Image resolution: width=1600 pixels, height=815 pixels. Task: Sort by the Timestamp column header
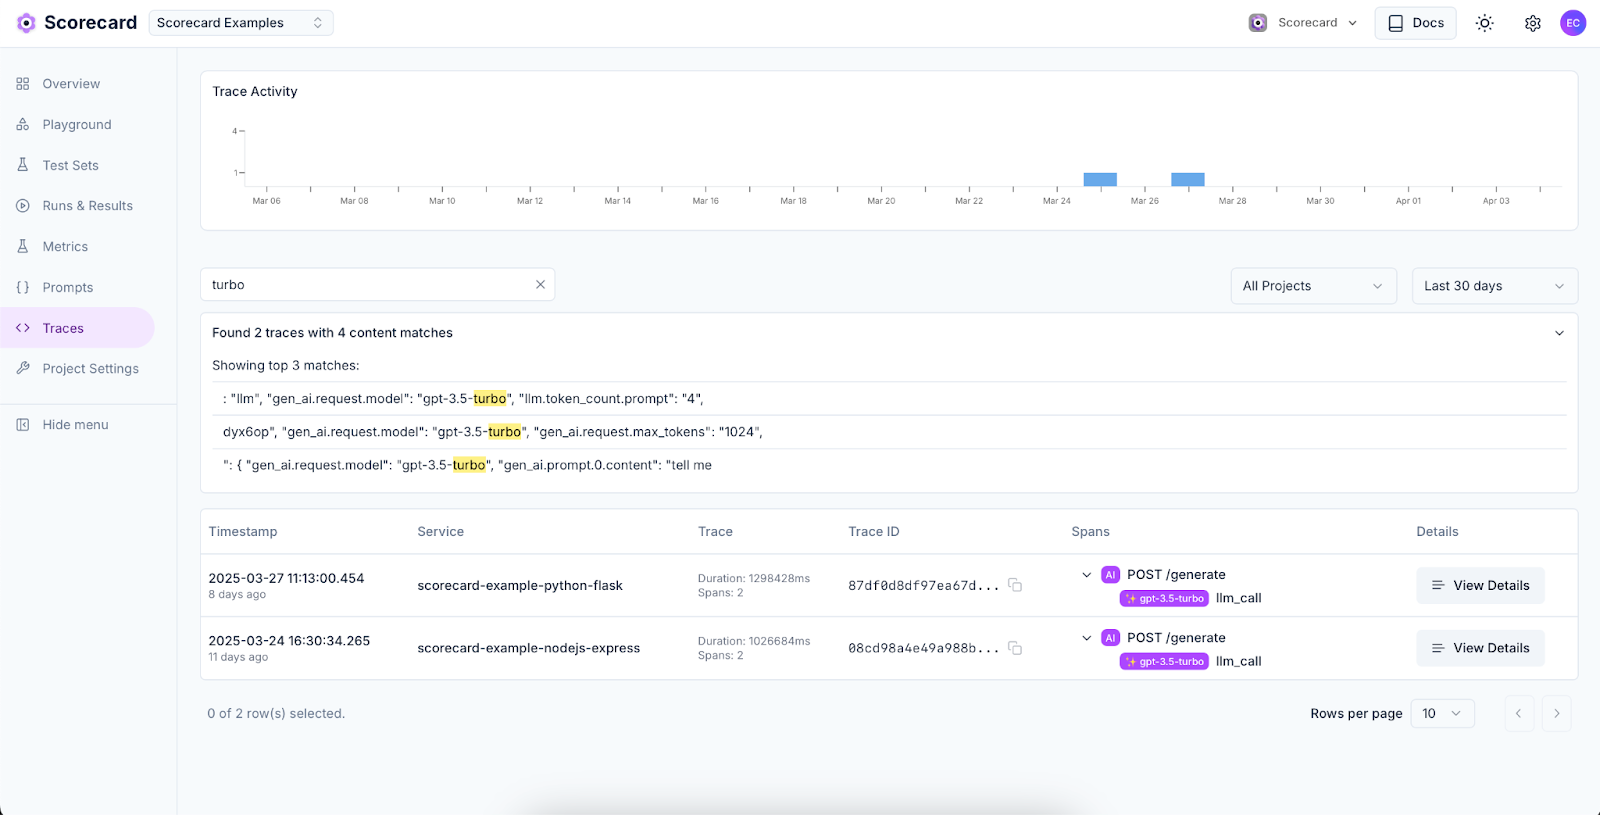point(243,532)
